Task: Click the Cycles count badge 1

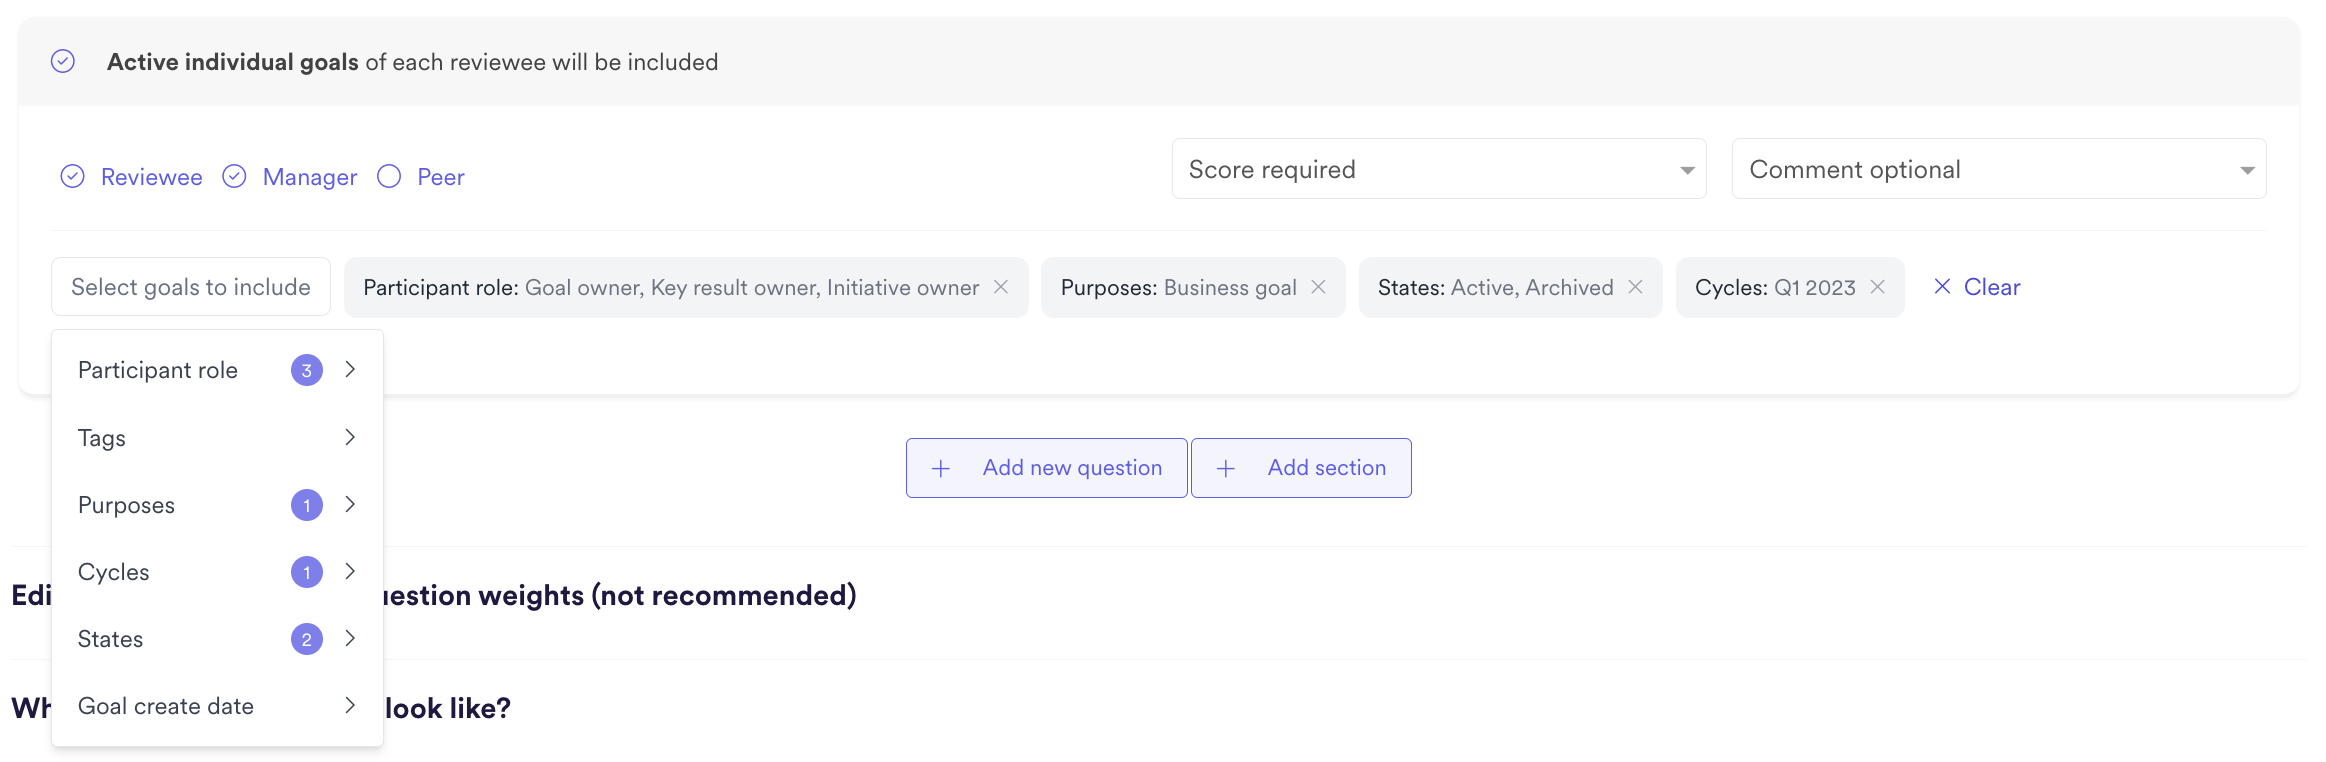Action: [x=307, y=572]
